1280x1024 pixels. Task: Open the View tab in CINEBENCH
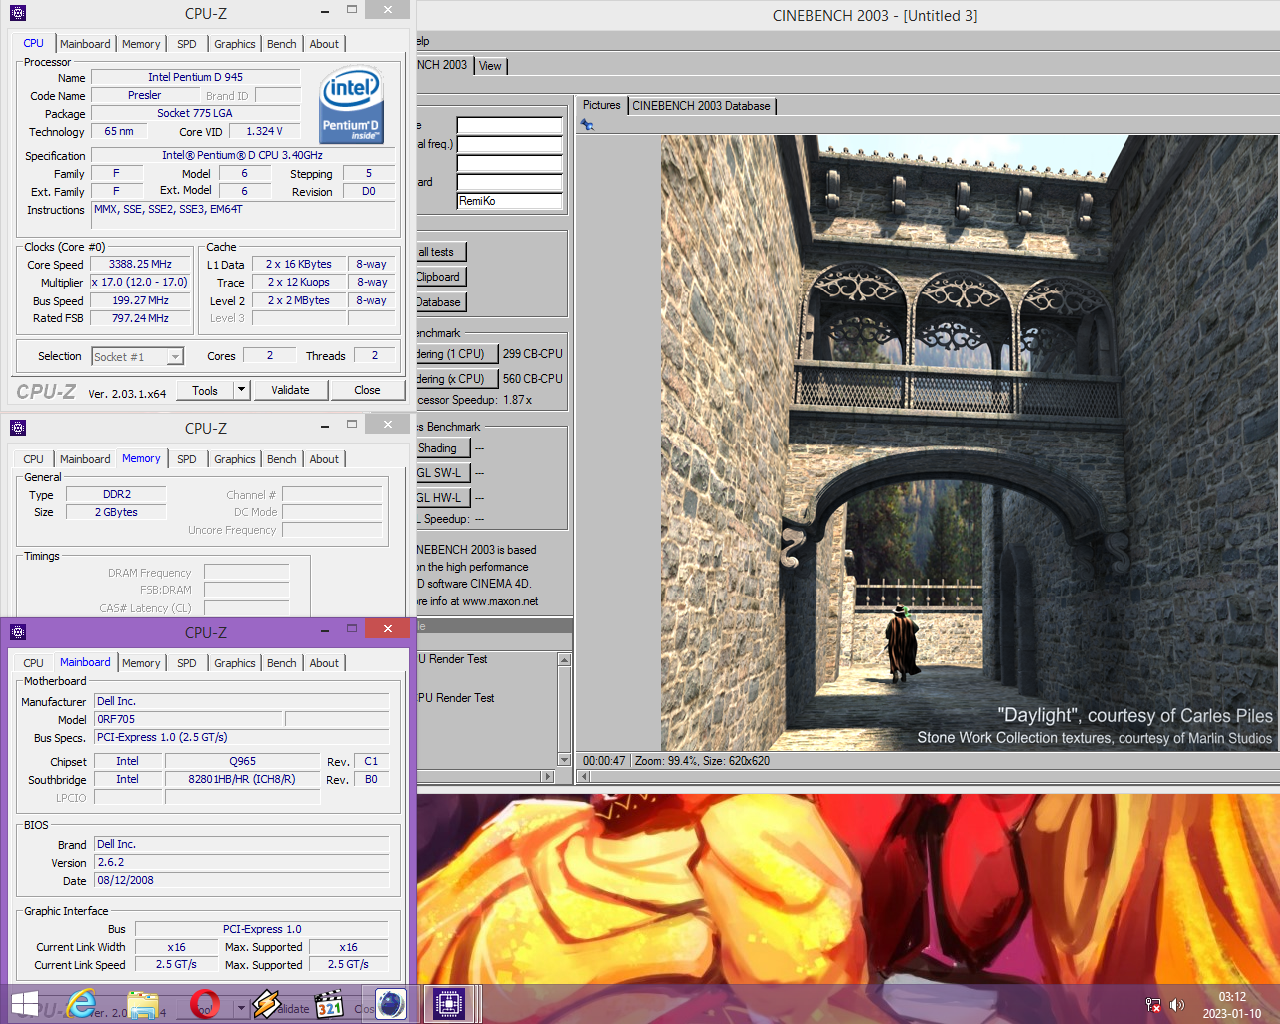click(490, 66)
